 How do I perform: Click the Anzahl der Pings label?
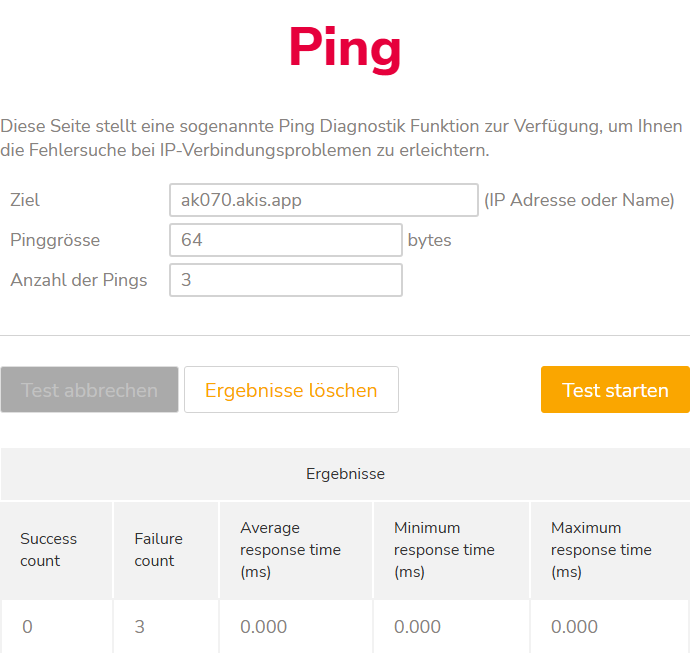(78, 280)
